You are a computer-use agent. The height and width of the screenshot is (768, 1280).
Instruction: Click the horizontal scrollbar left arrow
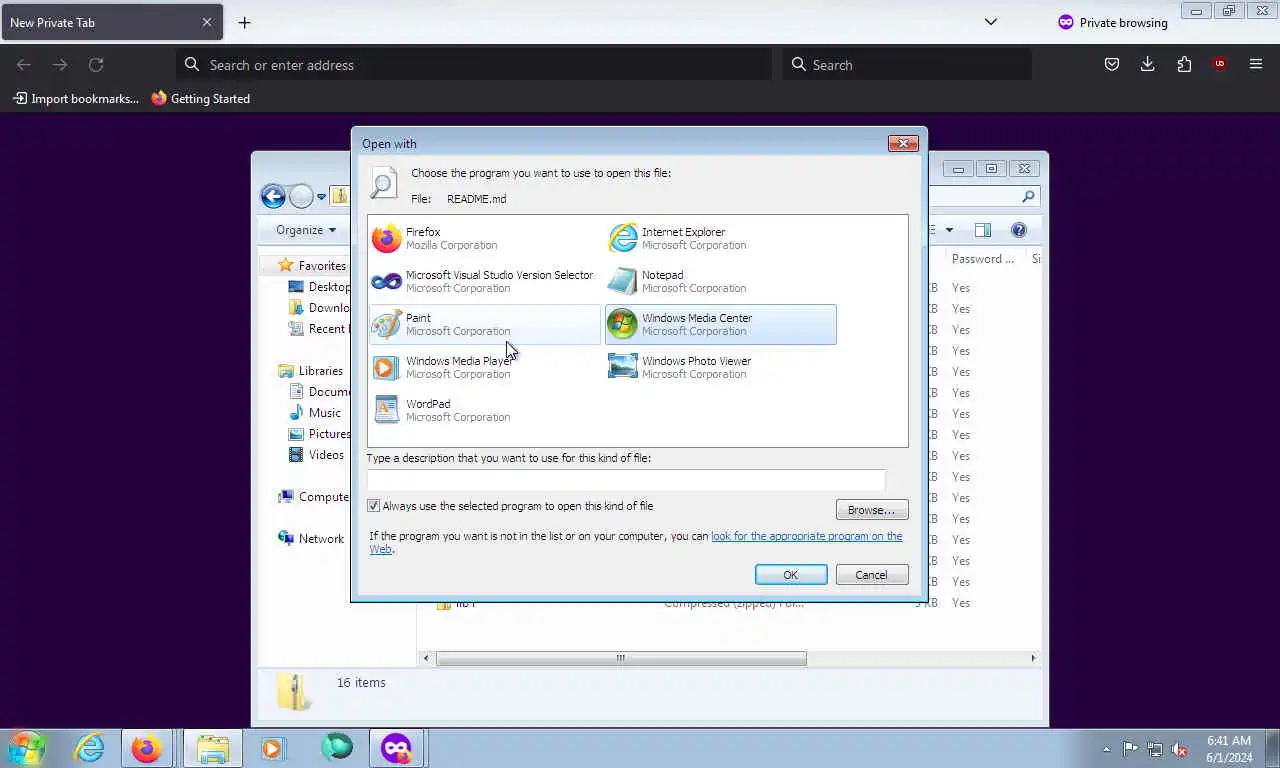(426, 658)
